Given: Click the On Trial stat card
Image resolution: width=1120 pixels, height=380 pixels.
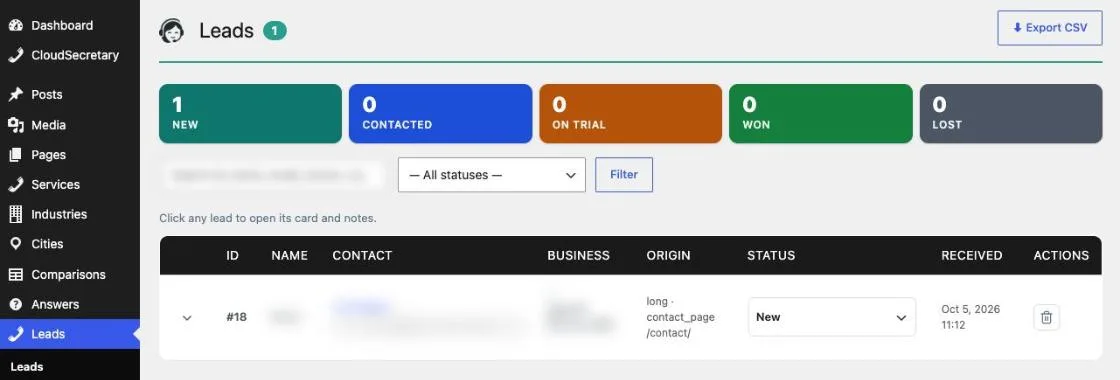Looking at the screenshot, I should [x=631, y=114].
